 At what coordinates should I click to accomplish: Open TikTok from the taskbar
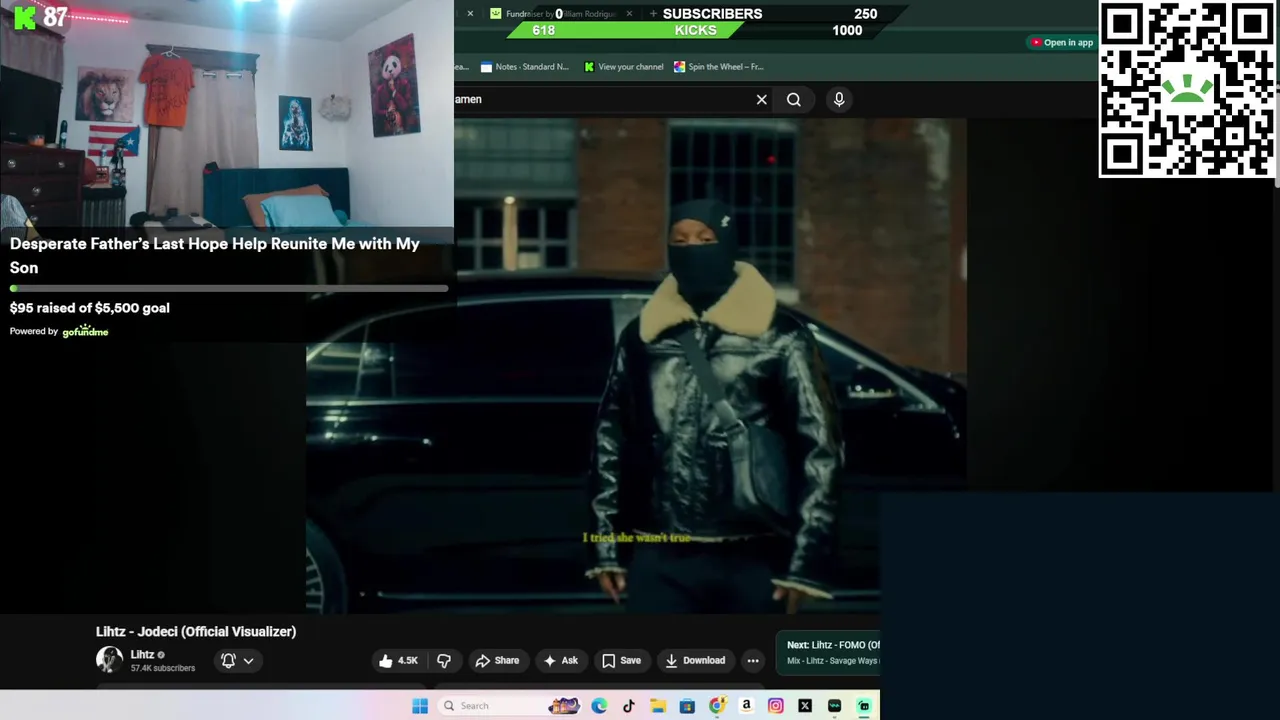click(x=629, y=706)
